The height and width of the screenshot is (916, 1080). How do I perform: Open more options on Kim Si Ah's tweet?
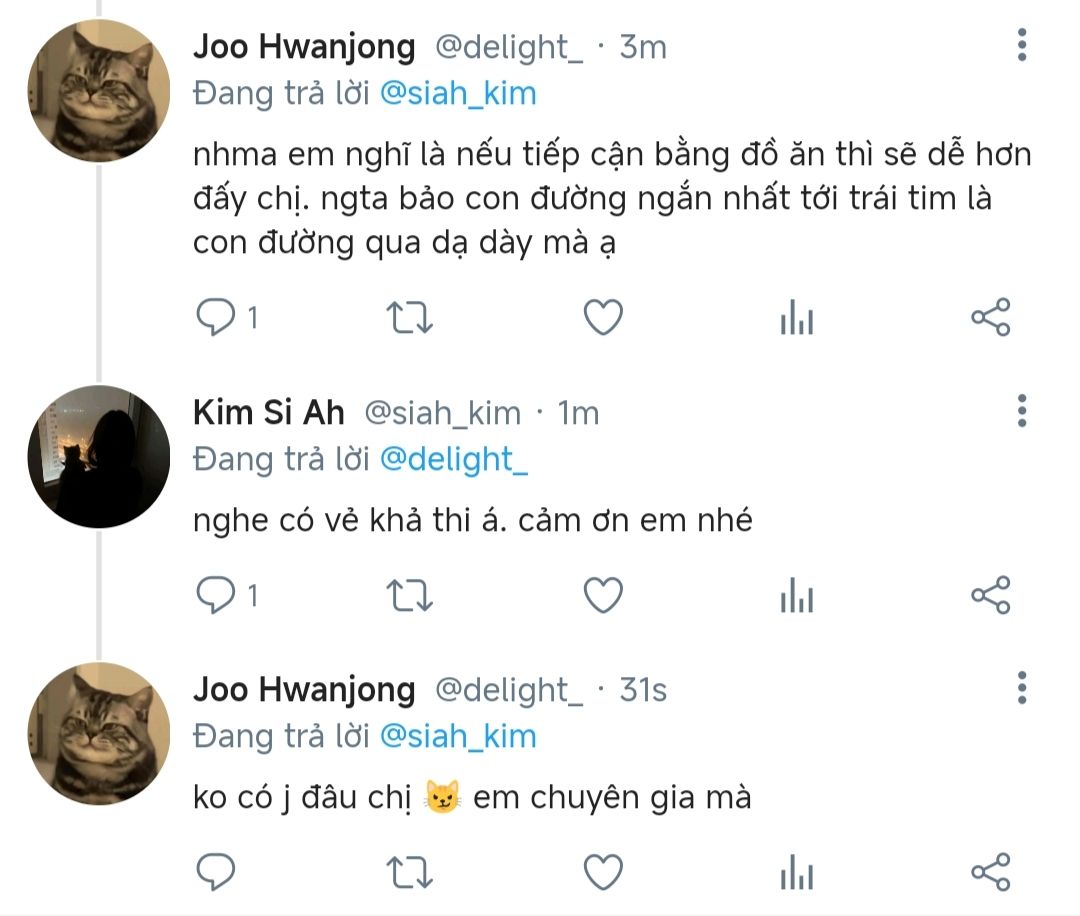pos(1021,411)
